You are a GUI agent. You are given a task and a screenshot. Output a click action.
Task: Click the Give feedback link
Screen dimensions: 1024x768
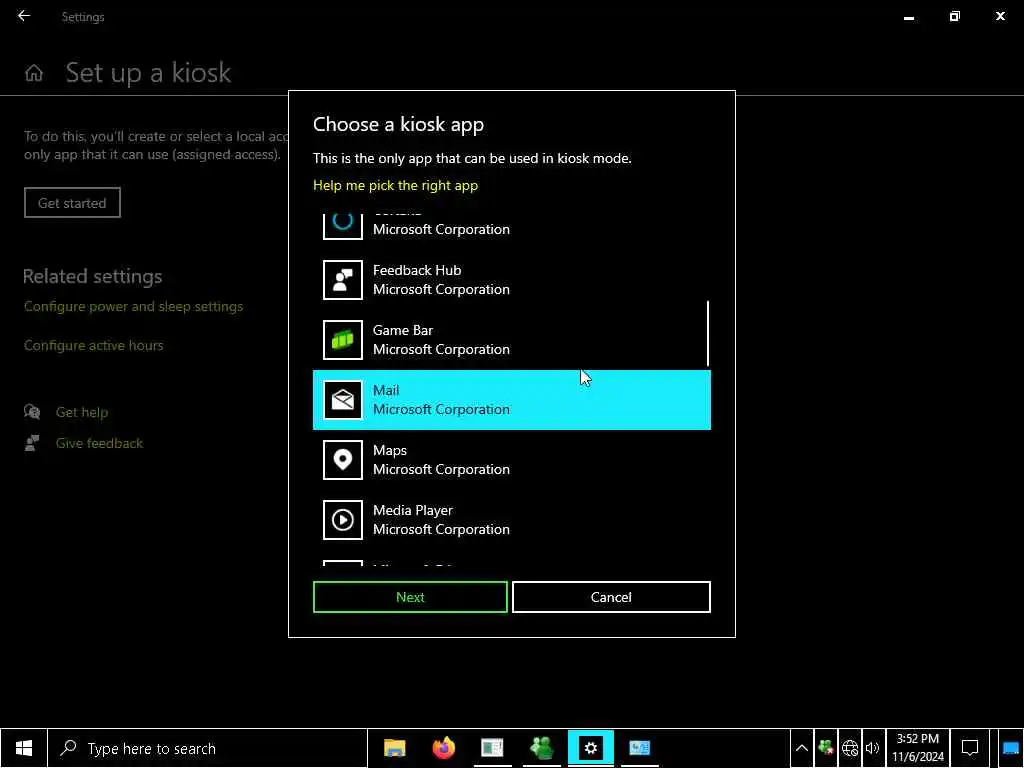pos(99,443)
